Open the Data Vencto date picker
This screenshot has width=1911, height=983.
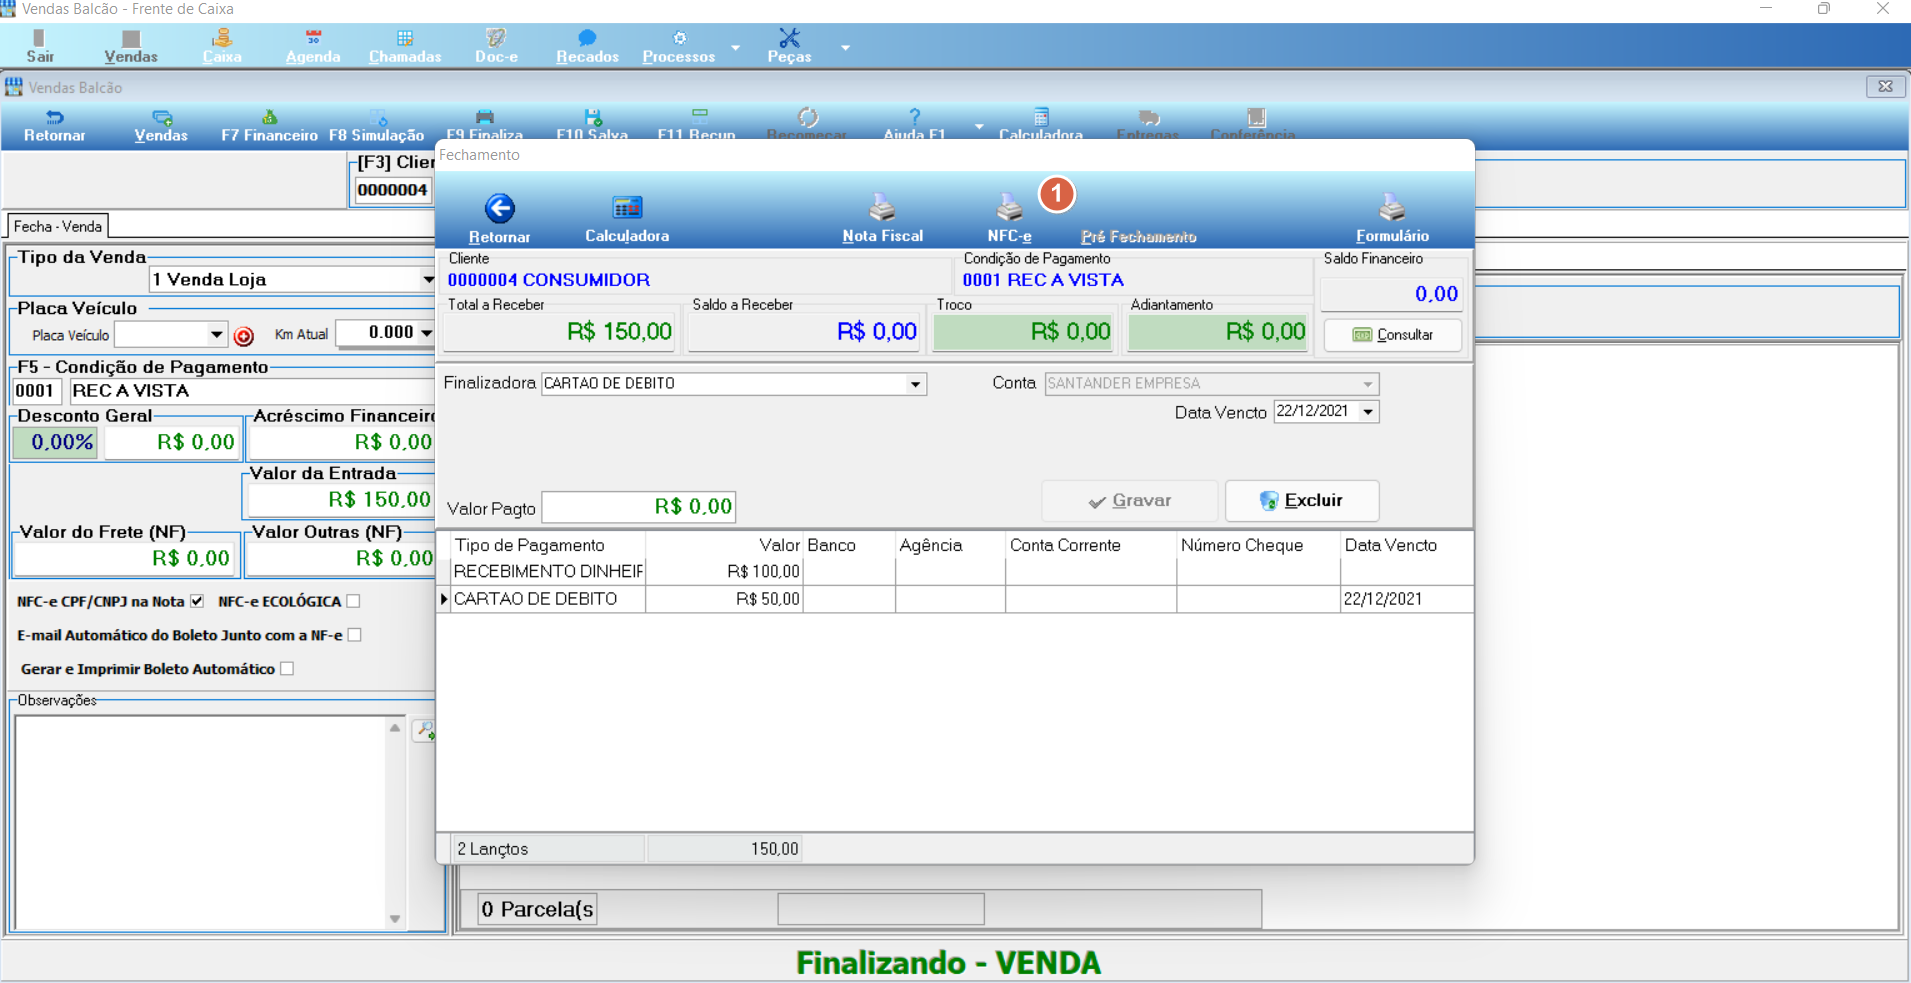[x=1368, y=412]
